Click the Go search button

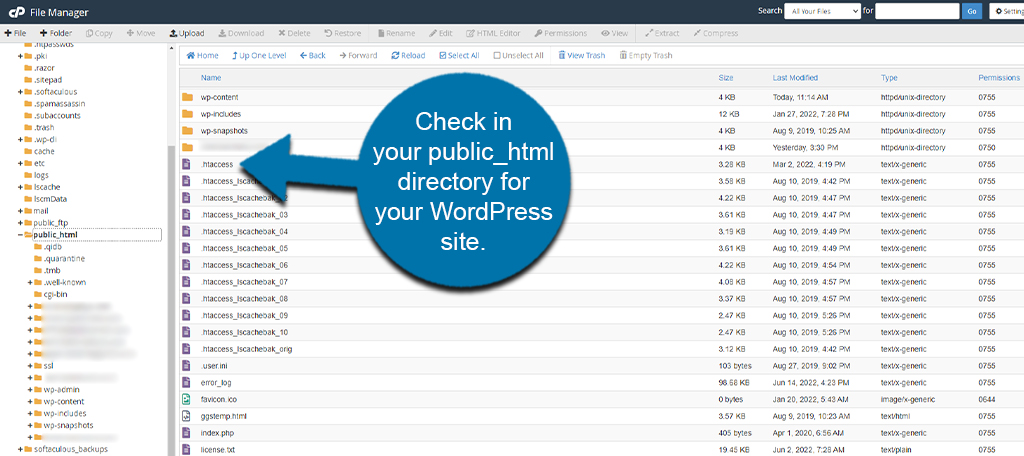click(972, 11)
